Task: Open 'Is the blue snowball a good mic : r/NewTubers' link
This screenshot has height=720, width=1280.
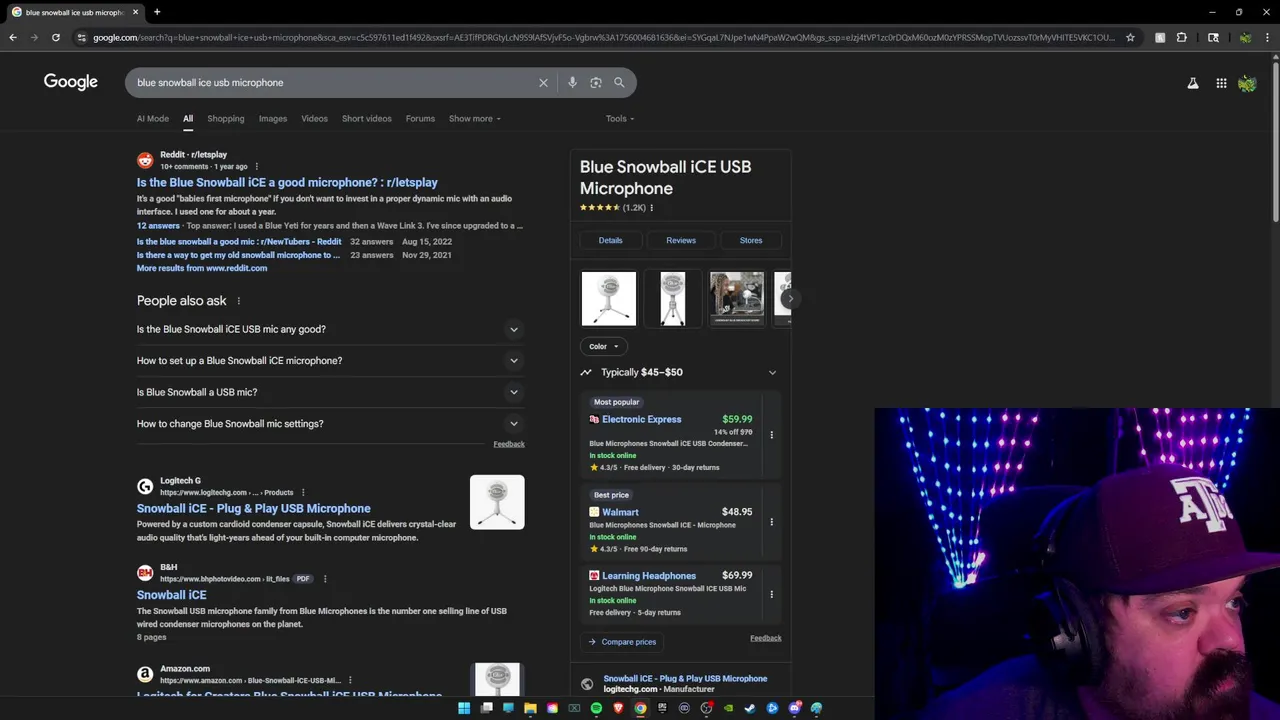Action: click(239, 242)
